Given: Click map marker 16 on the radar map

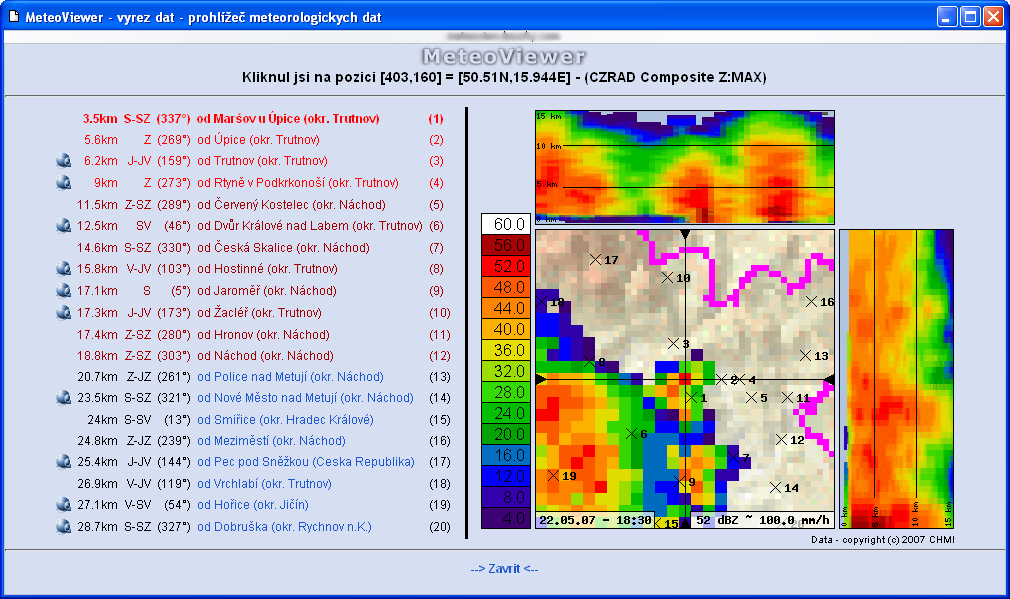Looking at the screenshot, I should click(812, 301).
